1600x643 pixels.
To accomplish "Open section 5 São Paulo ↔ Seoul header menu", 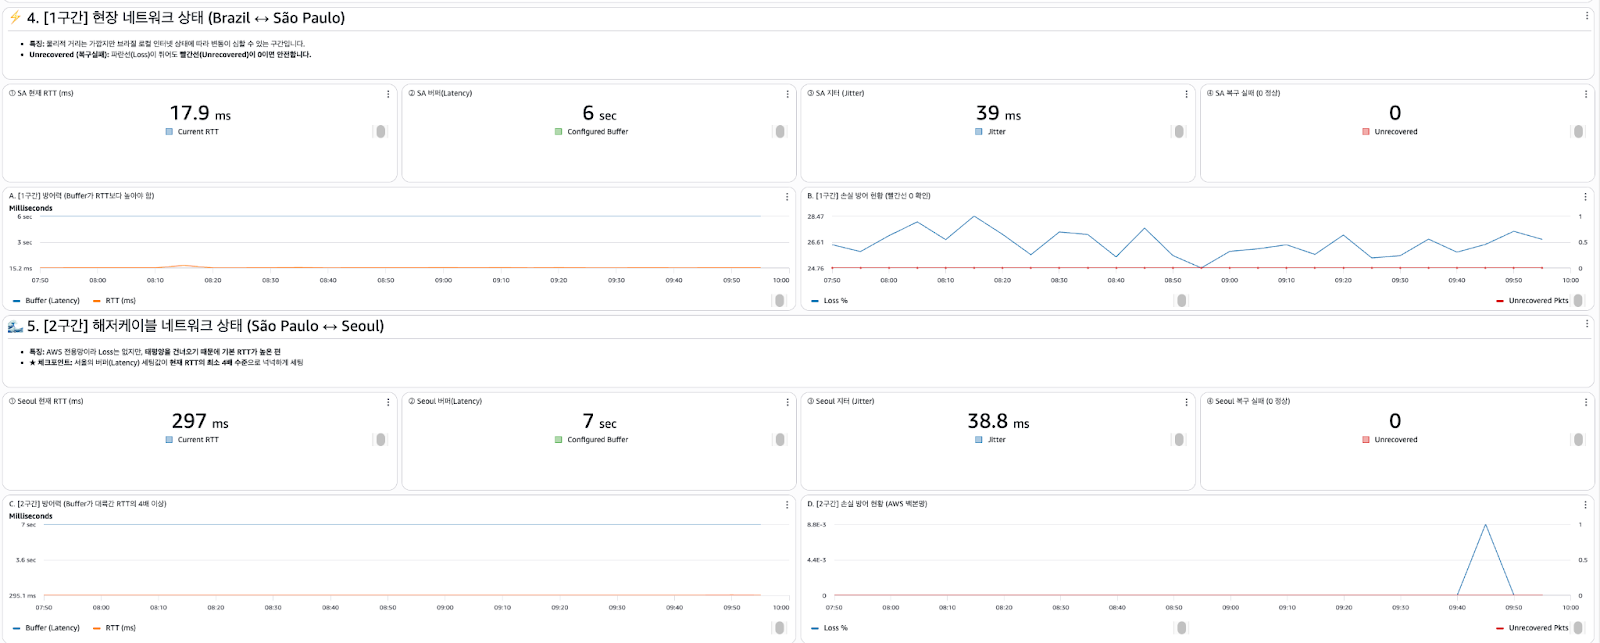I will [x=1586, y=324].
